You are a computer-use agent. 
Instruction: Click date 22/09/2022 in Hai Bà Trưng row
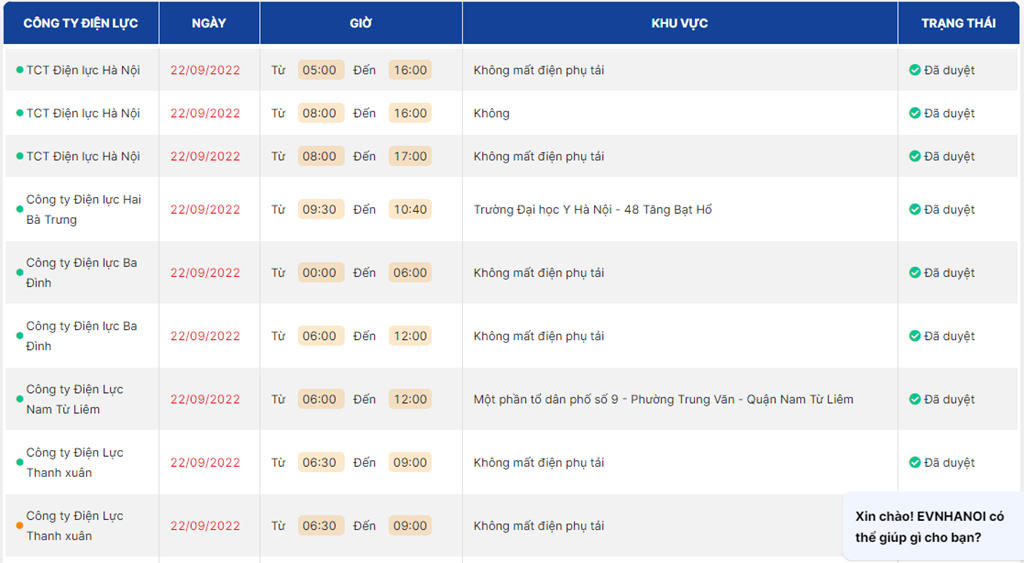(x=205, y=210)
